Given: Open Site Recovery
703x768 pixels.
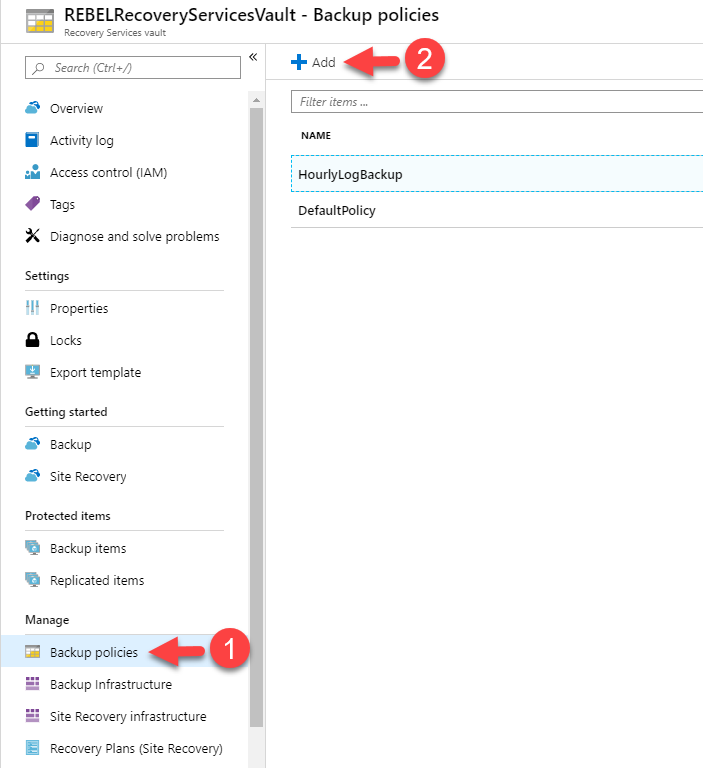Looking at the screenshot, I should click(x=88, y=477).
